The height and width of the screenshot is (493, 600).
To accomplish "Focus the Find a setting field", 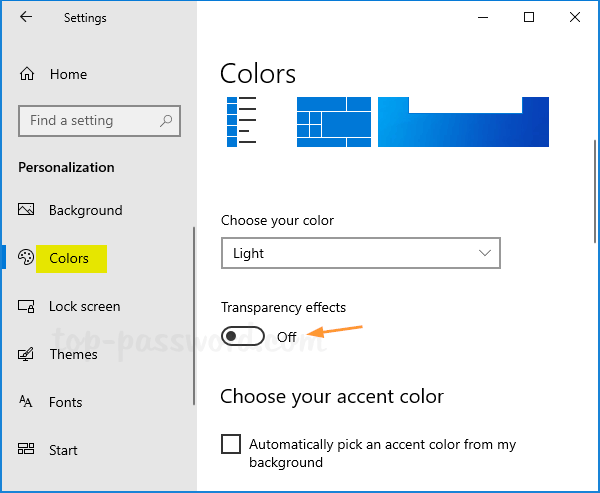I will [x=99, y=121].
